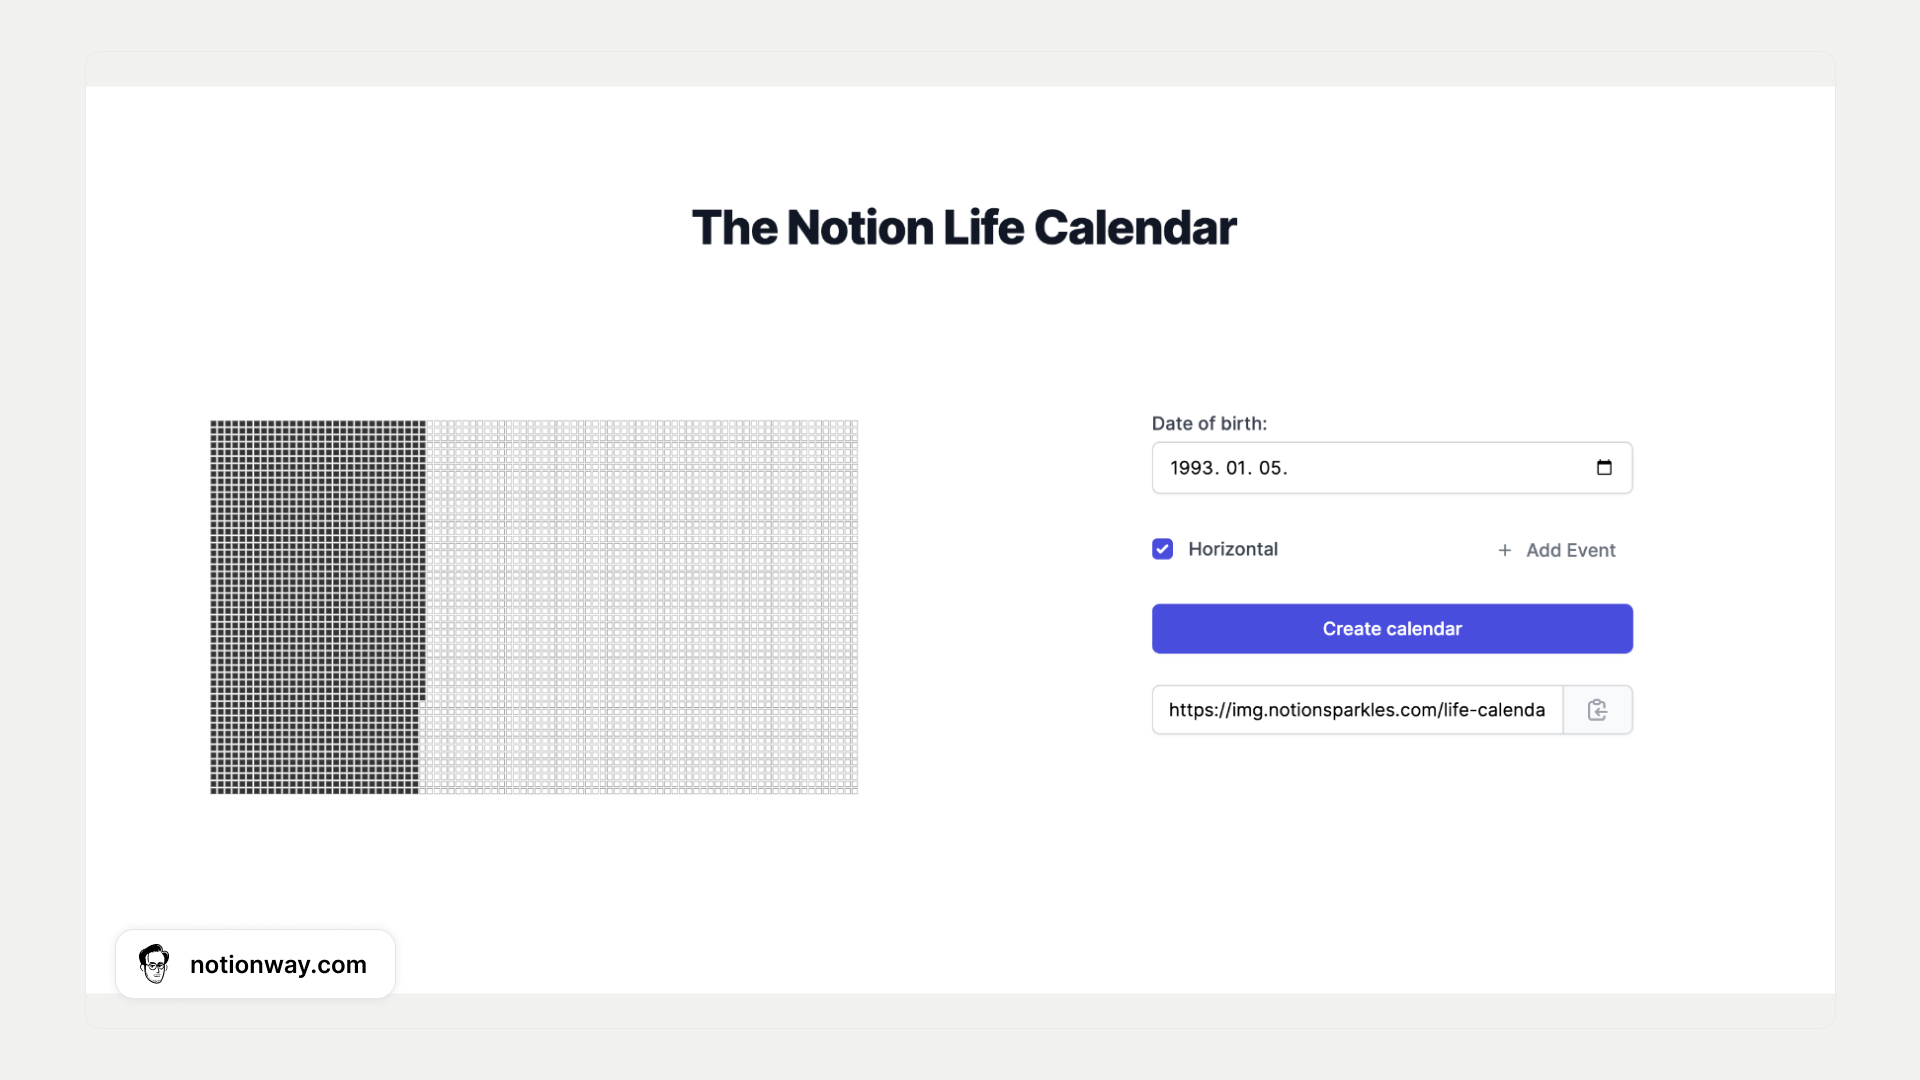Viewport: 1920px width, 1080px height.
Task: Focus the notionsparkles image URL field
Action: pos(1356,710)
